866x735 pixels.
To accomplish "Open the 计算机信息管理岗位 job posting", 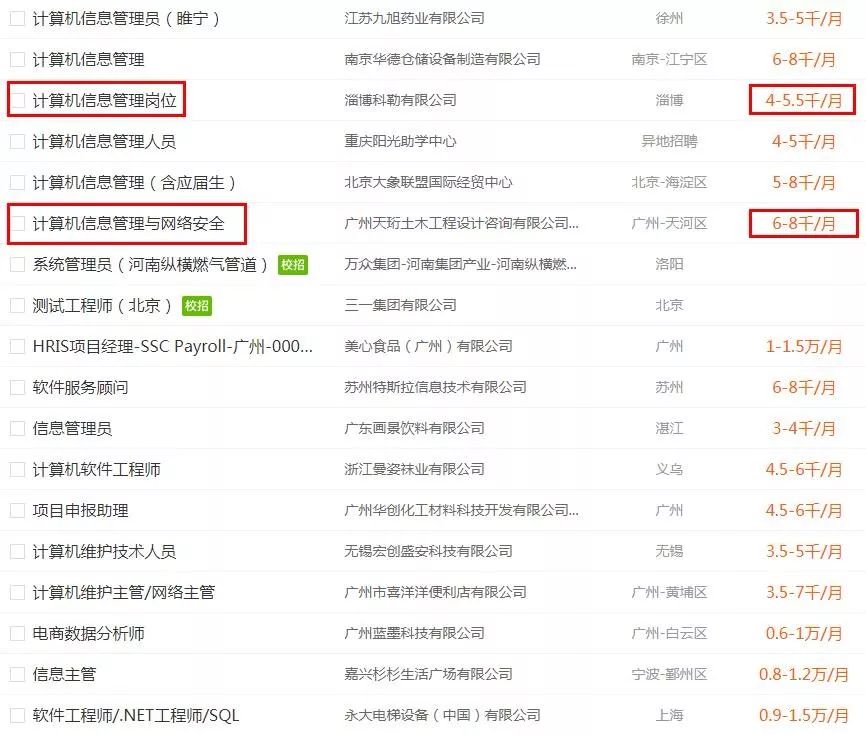I will [x=104, y=100].
